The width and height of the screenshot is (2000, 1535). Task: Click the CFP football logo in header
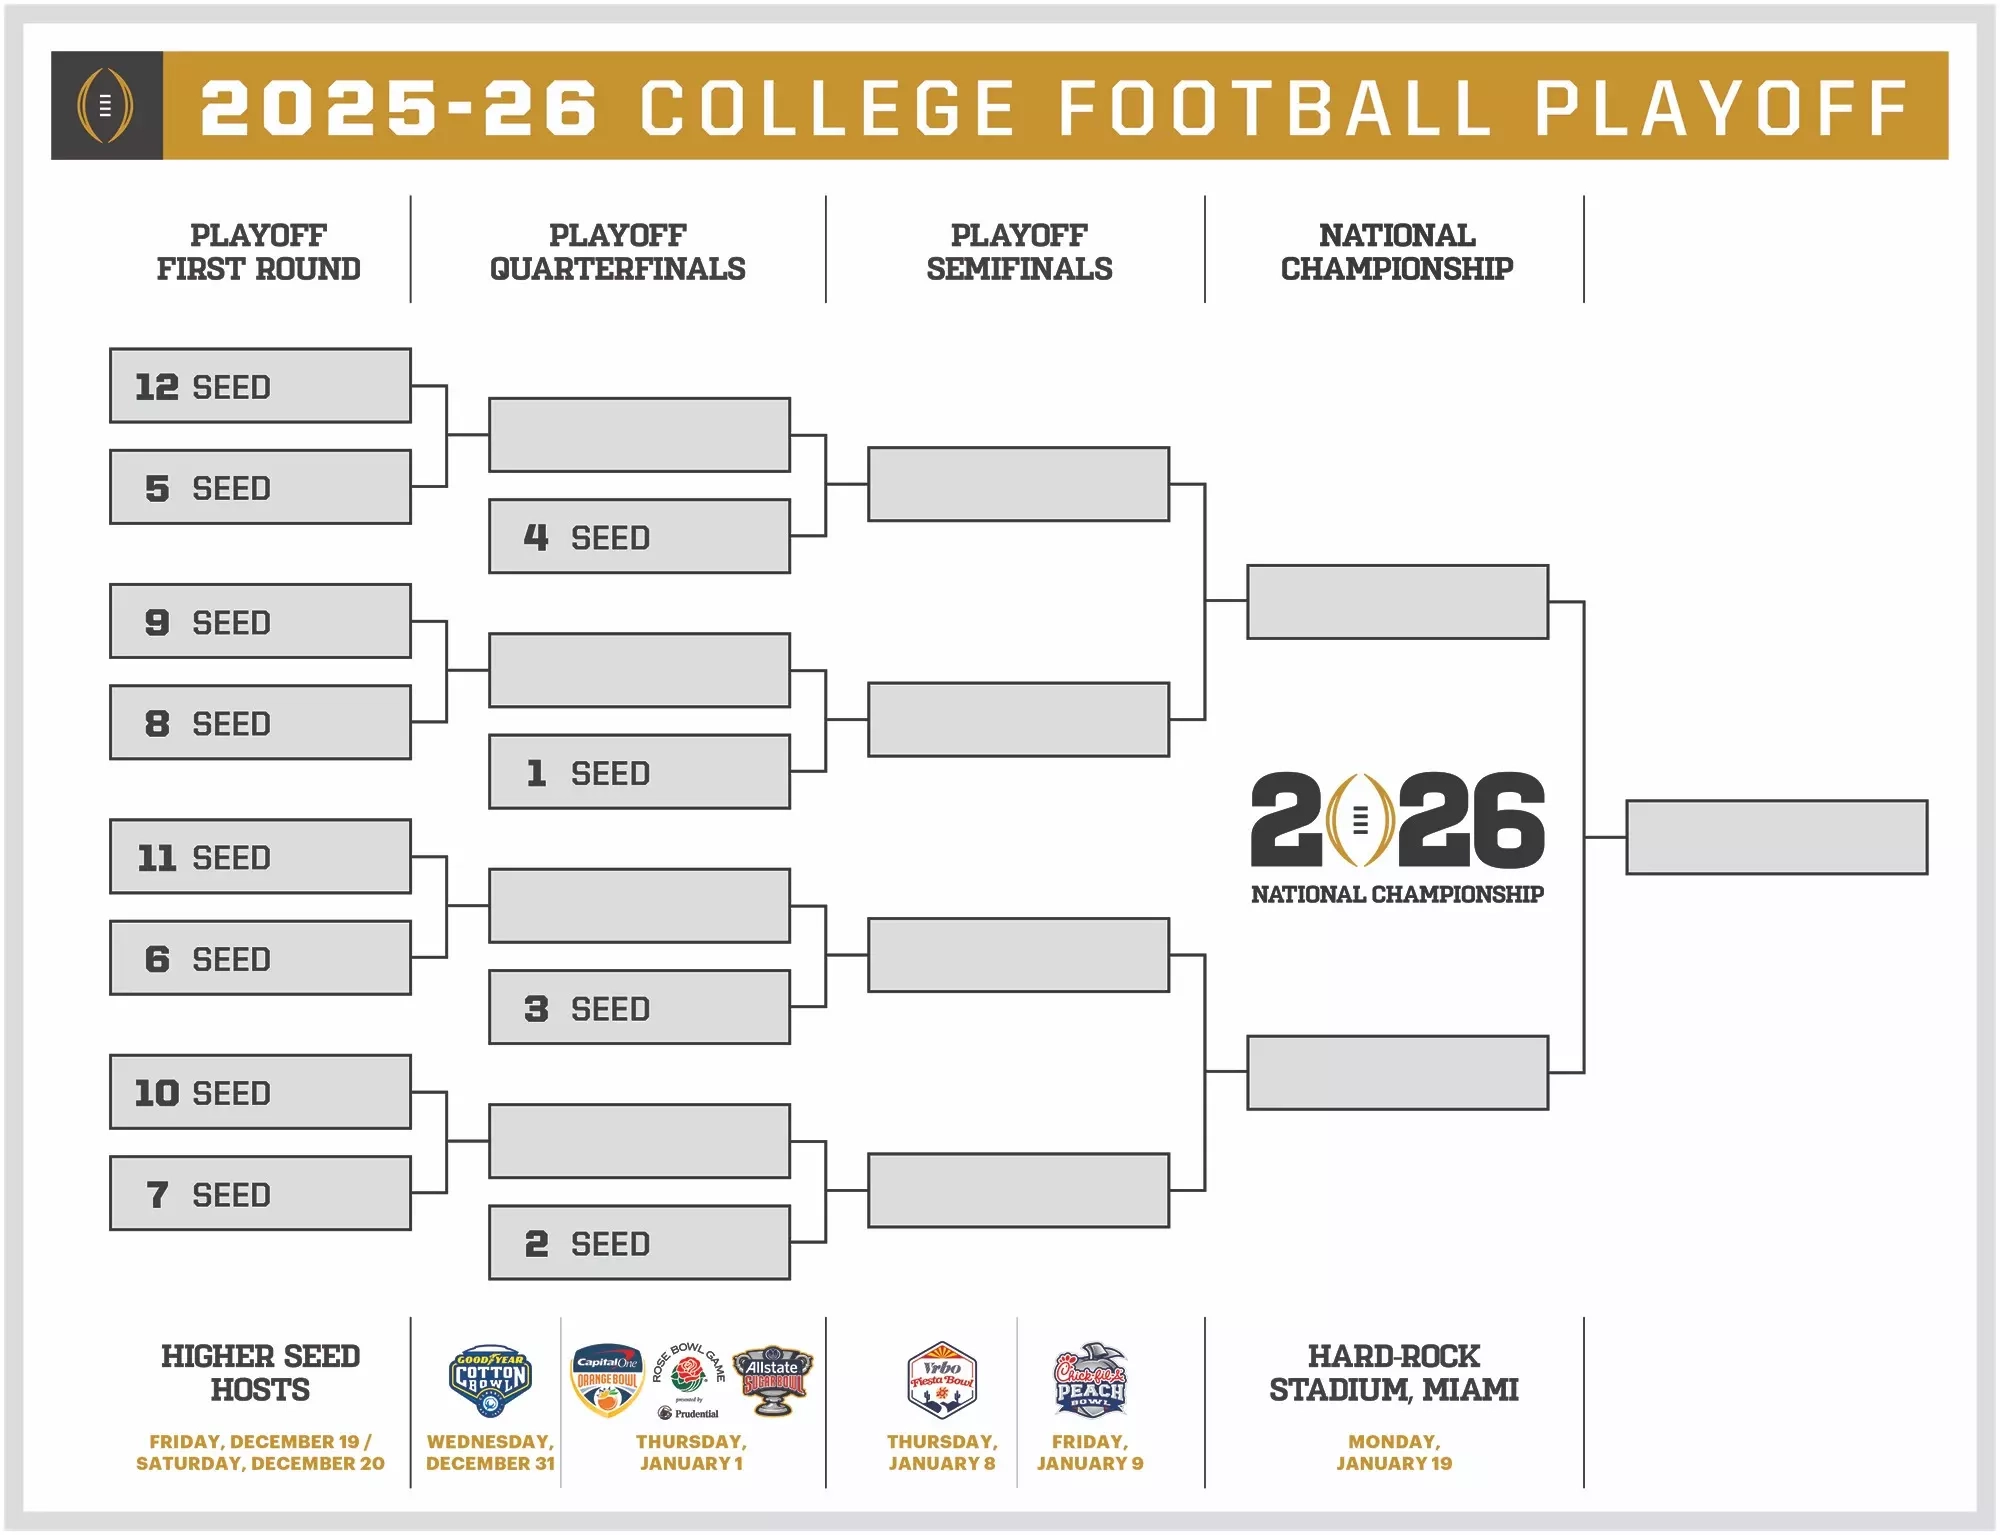point(105,105)
